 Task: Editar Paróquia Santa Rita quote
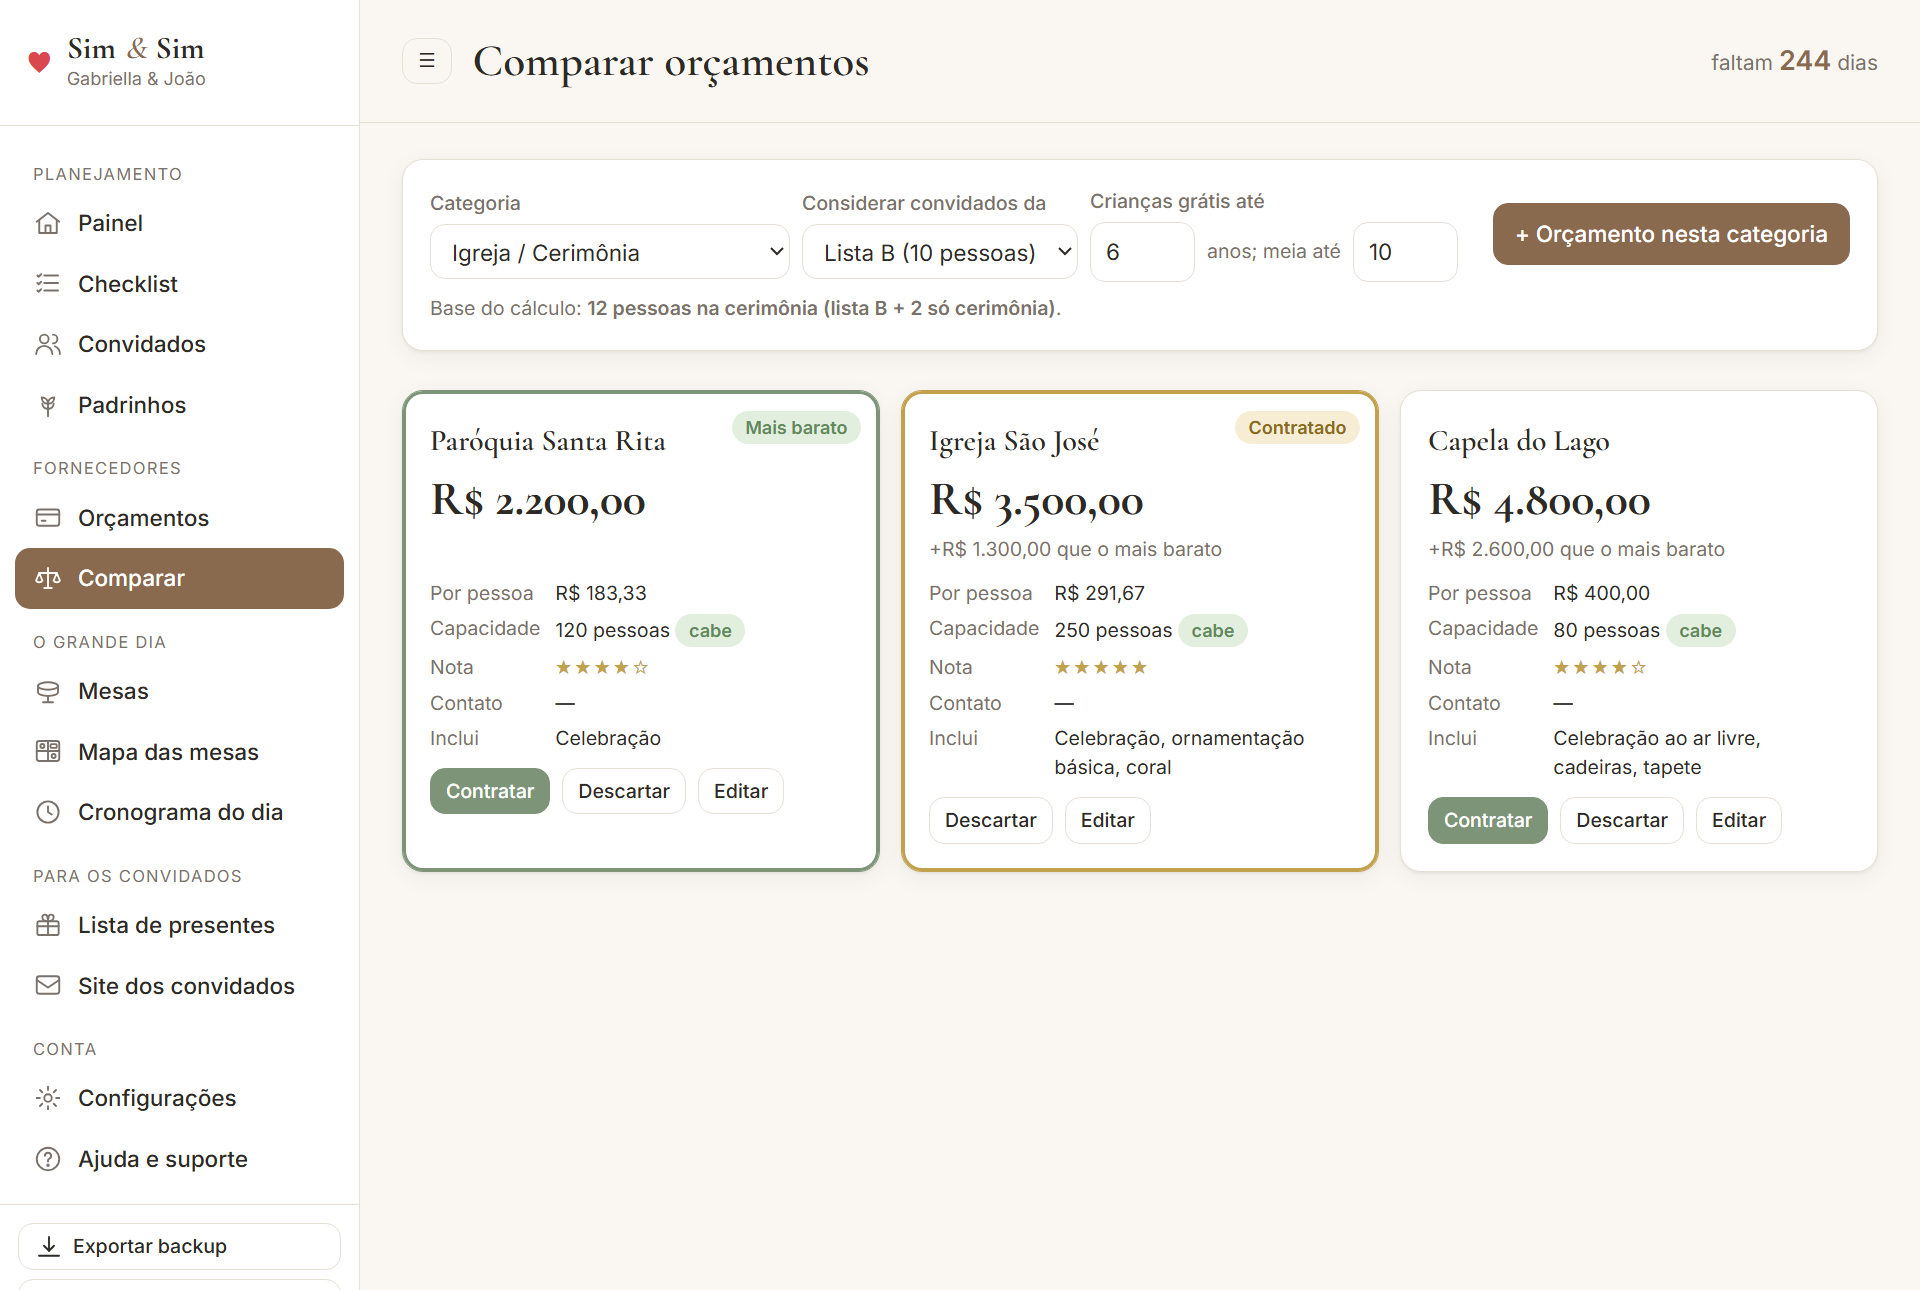[741, 791]
